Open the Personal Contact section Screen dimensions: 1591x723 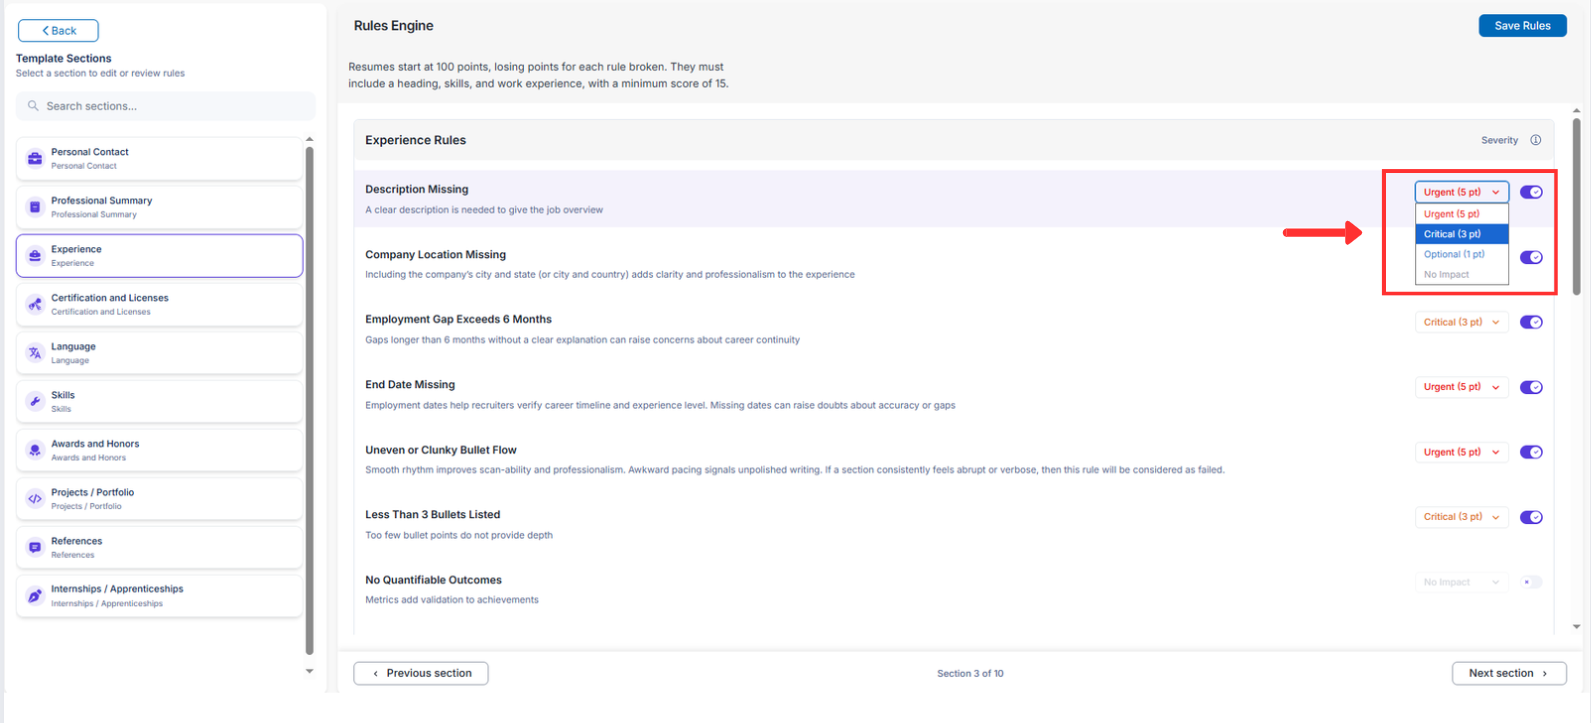(x=159, y=158)
